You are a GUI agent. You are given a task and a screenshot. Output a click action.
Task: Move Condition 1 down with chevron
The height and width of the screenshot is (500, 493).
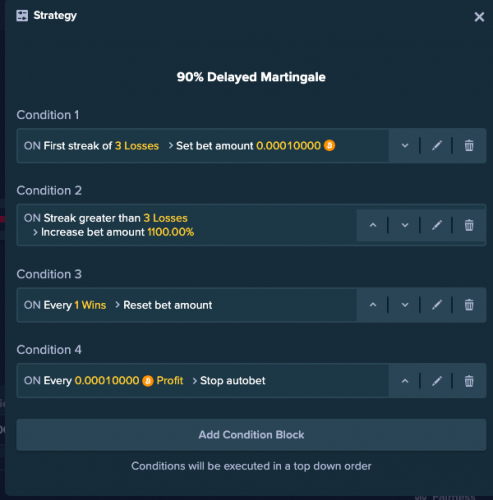[405, 146]
